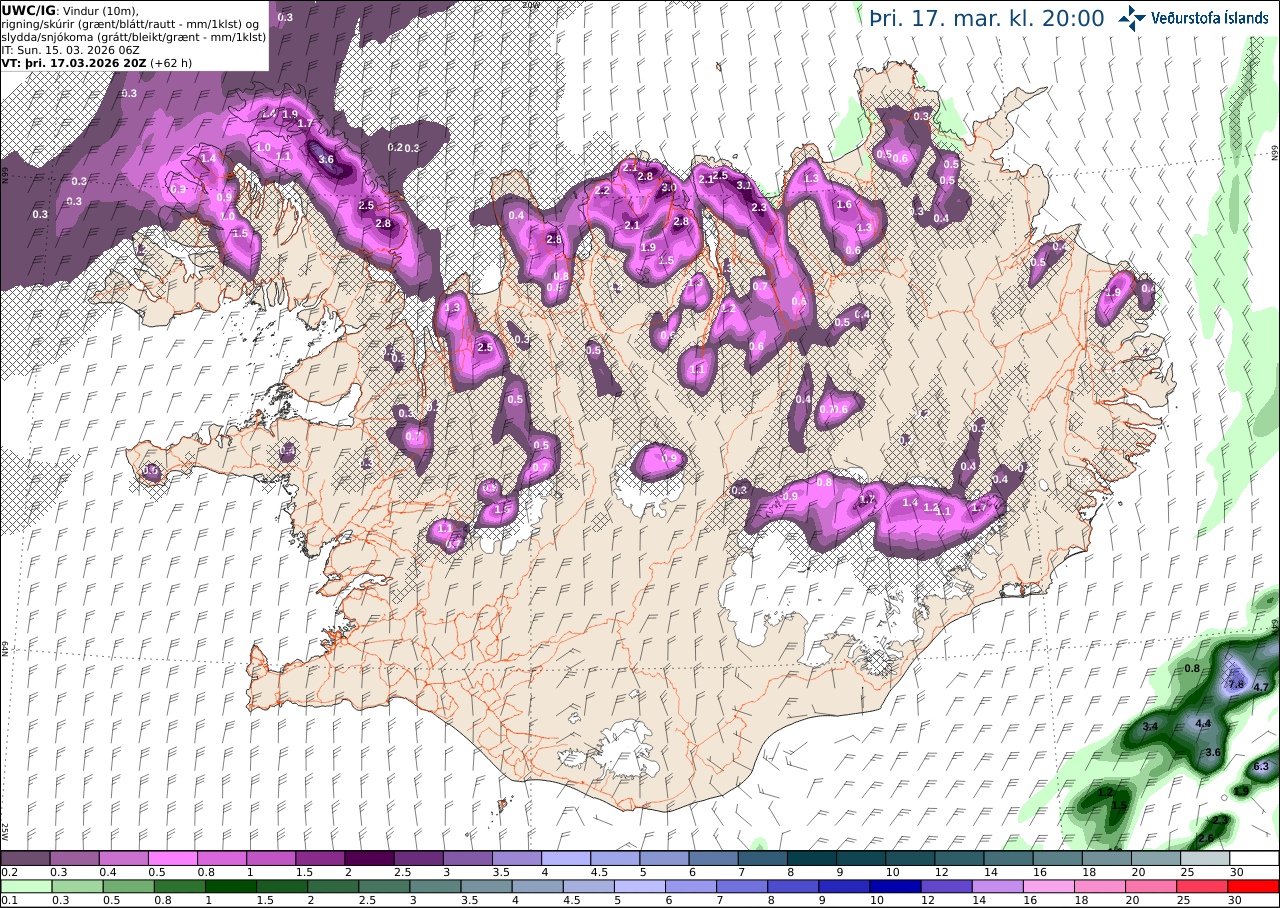The width and height of the screenshot is (1280, 908).
Task: Pick the pale green 0.1 swatch on the rain scale
Action: (x=25, y=886)
